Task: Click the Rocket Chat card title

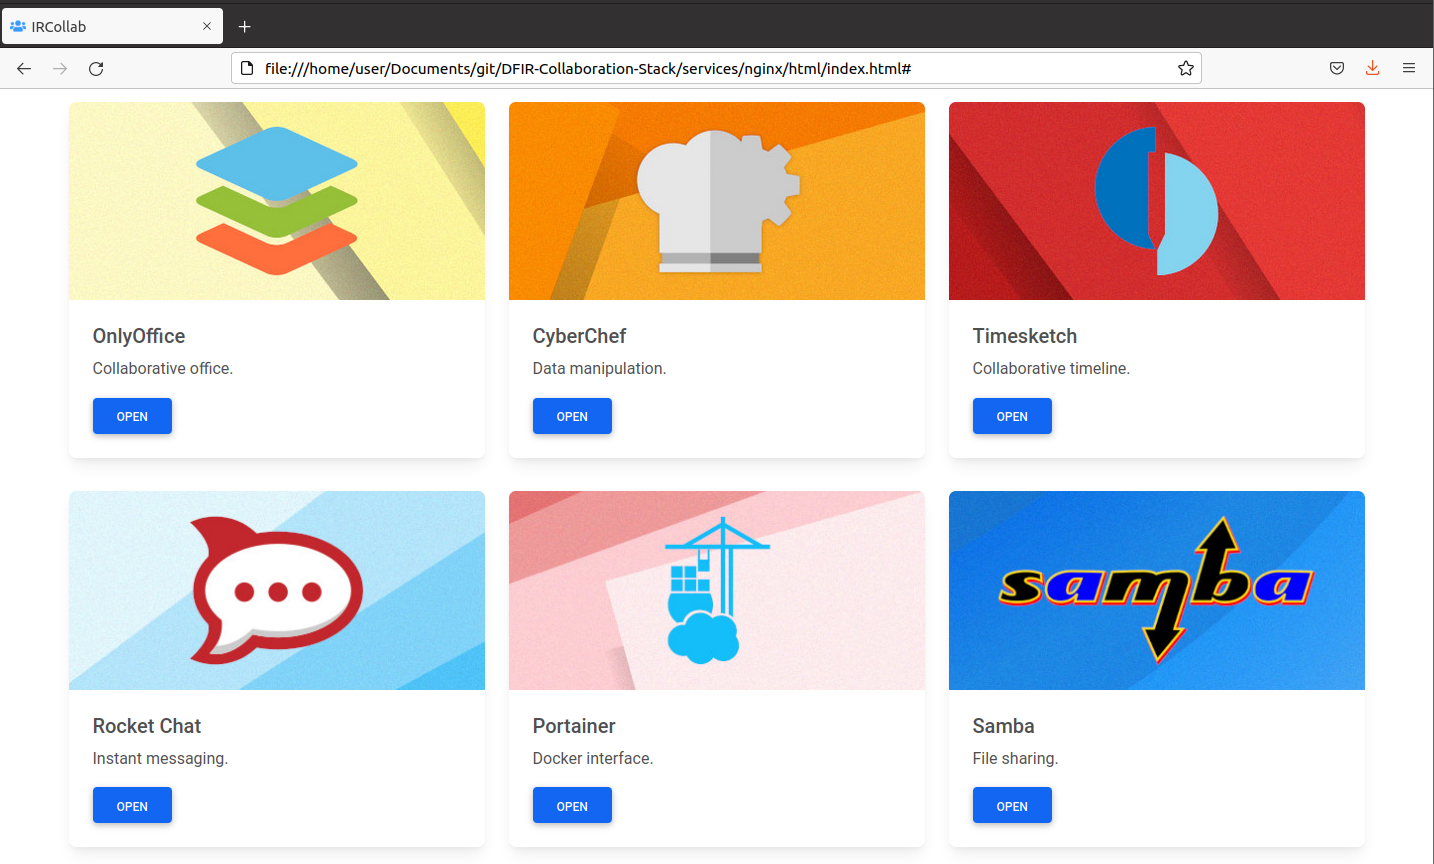Action: [x=147, y=726]
